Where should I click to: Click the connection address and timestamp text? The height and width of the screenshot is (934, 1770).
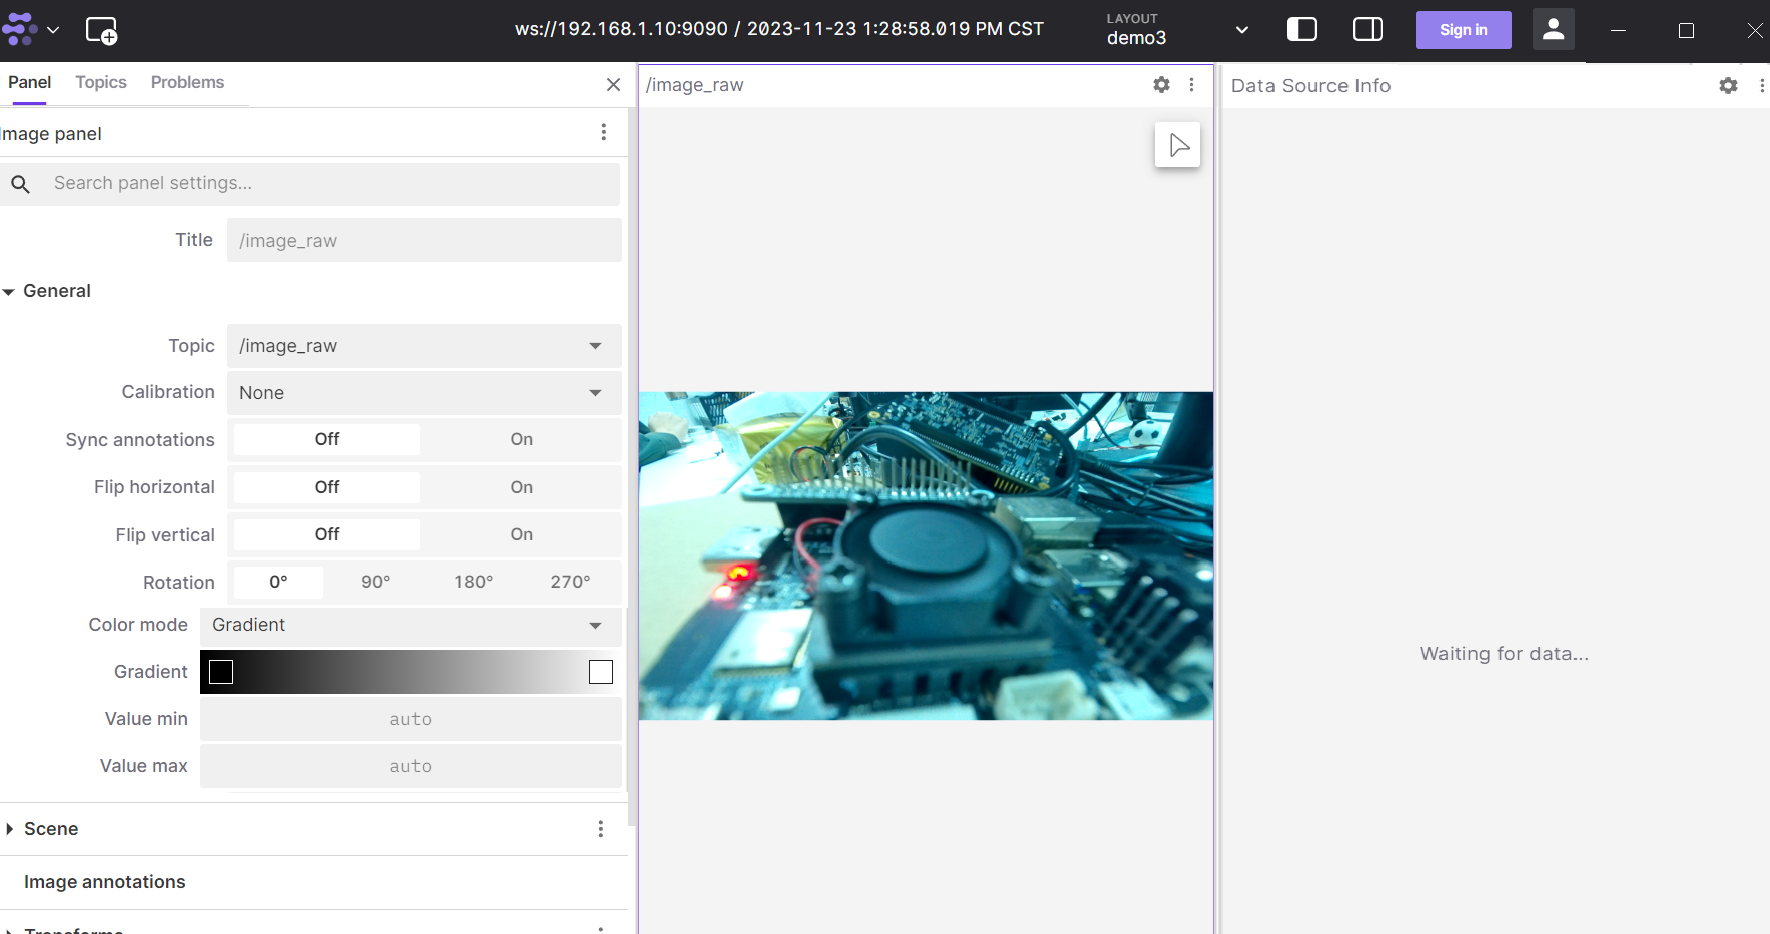coord(779,29)
